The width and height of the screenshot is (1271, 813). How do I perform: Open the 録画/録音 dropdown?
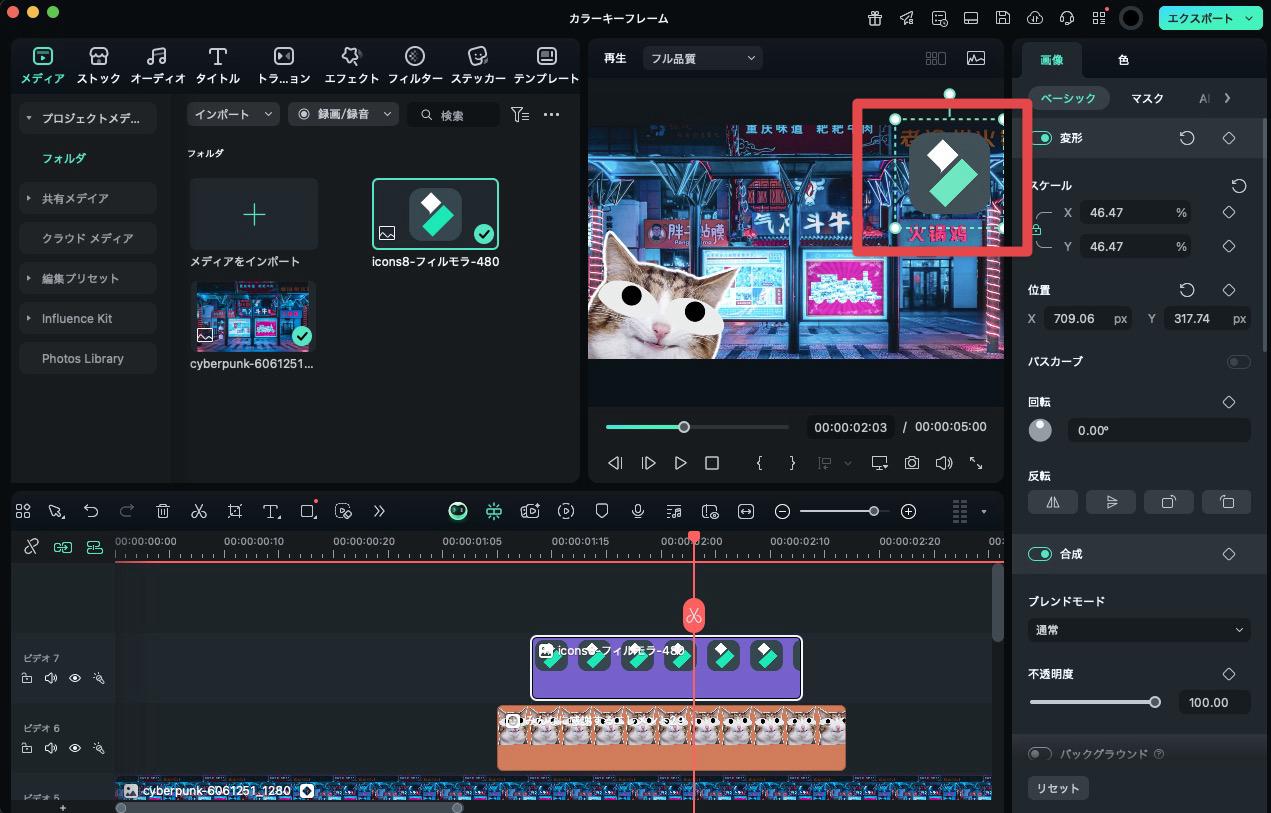343,115
